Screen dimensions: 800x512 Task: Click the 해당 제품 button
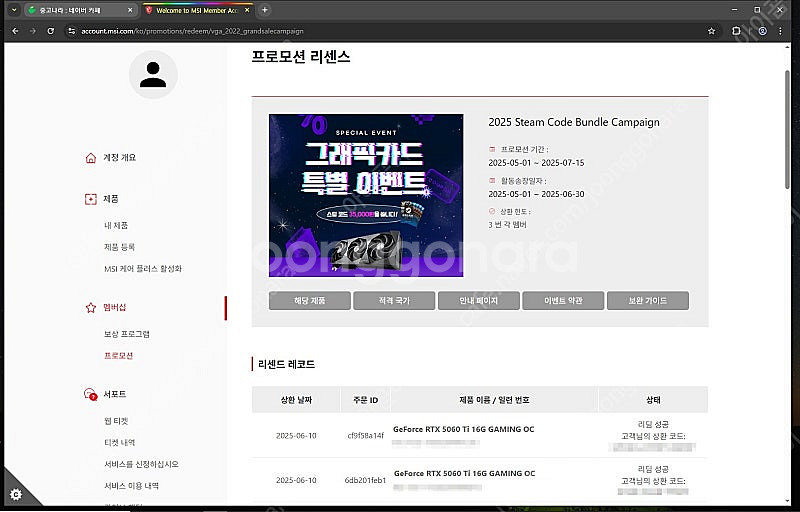pyautogui.click(x=310, y=301)
